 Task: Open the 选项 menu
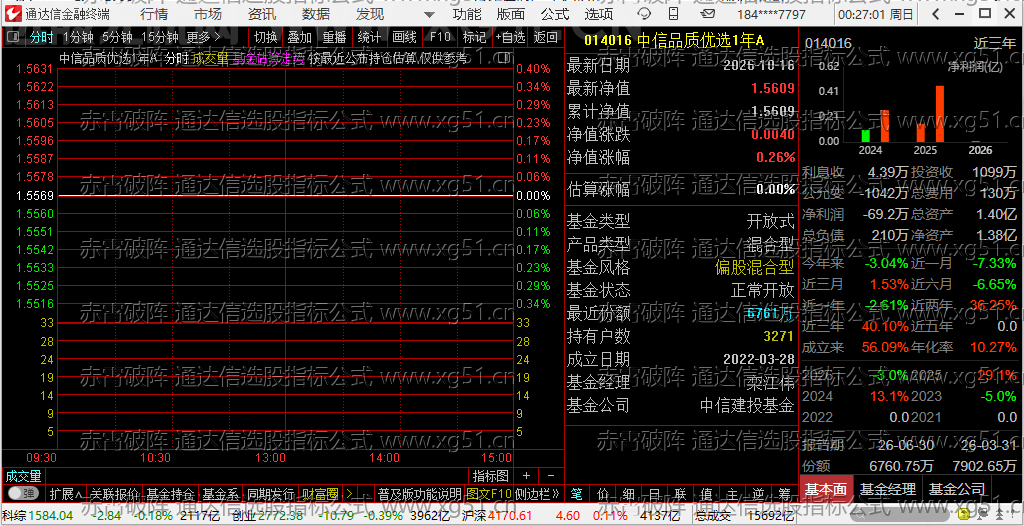point(599,14)
